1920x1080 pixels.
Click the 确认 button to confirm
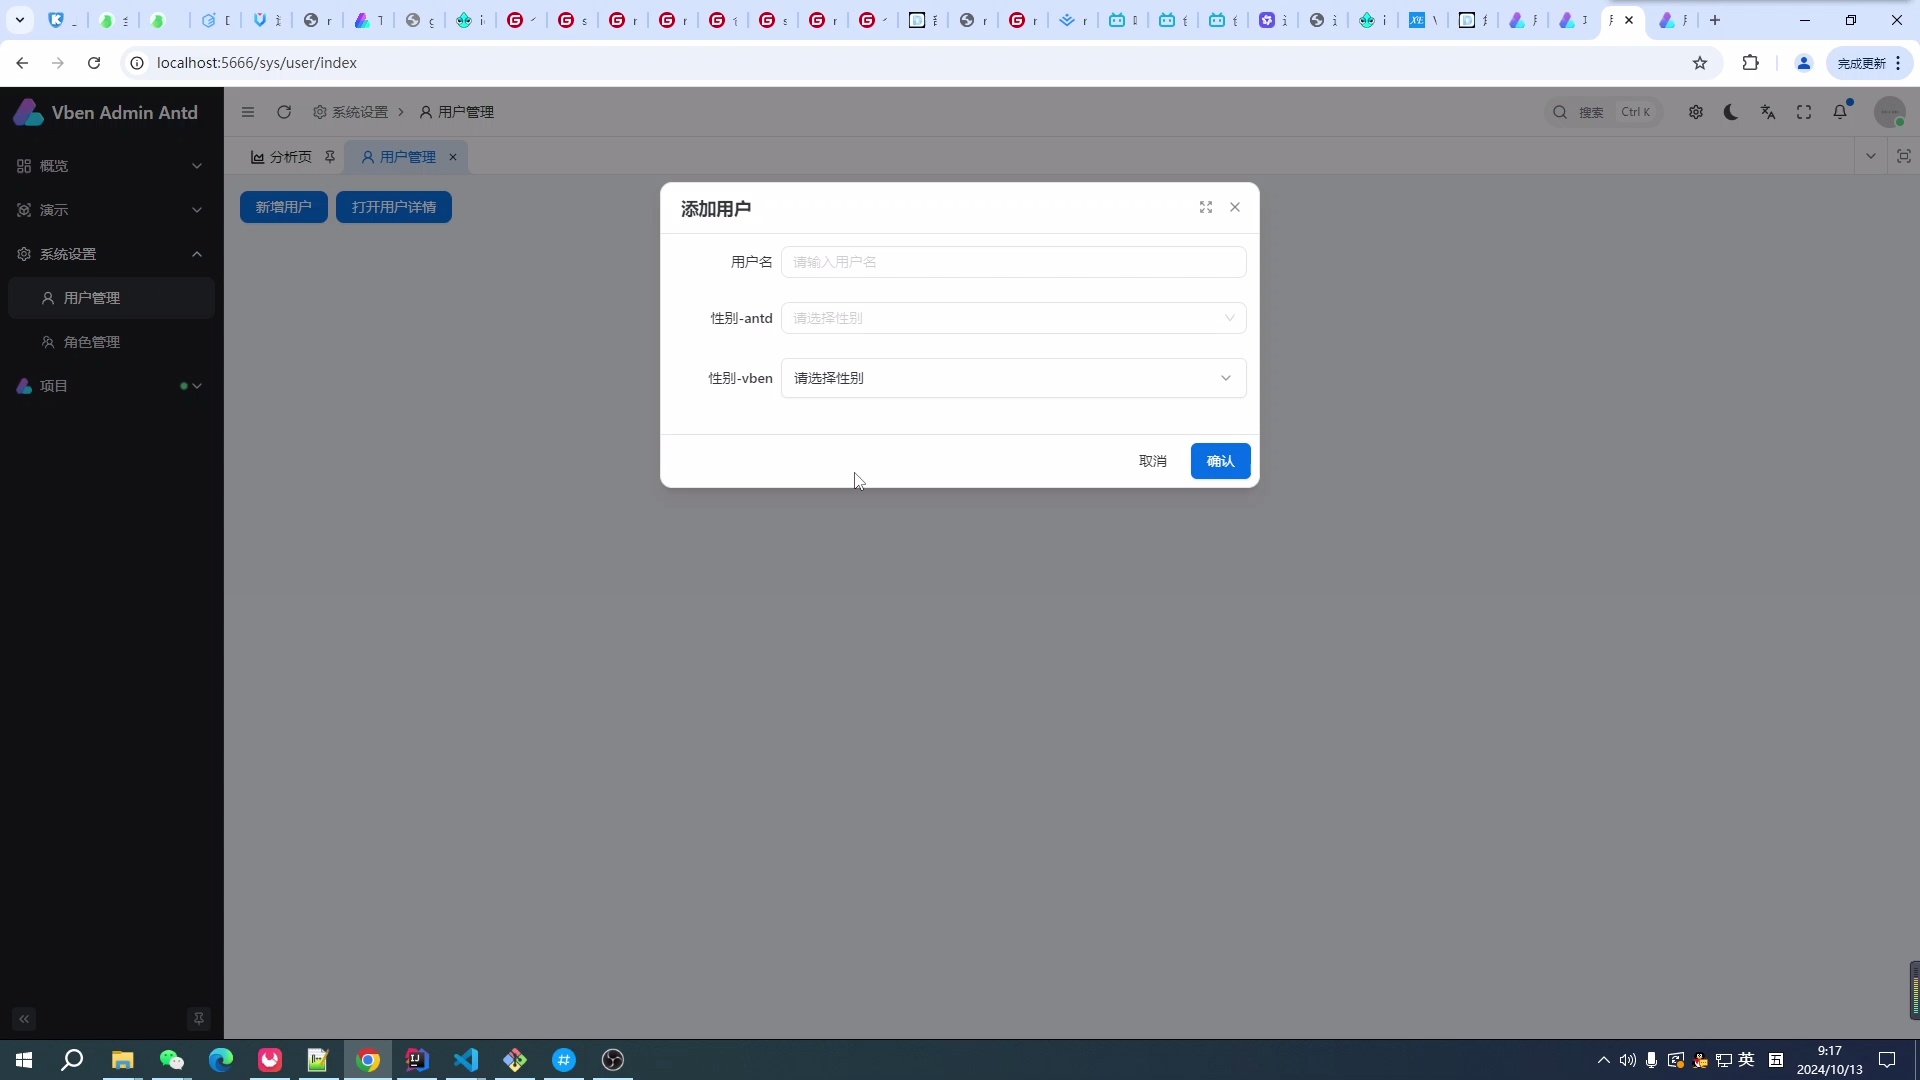pyautogui.click(x=1220, y=461)
